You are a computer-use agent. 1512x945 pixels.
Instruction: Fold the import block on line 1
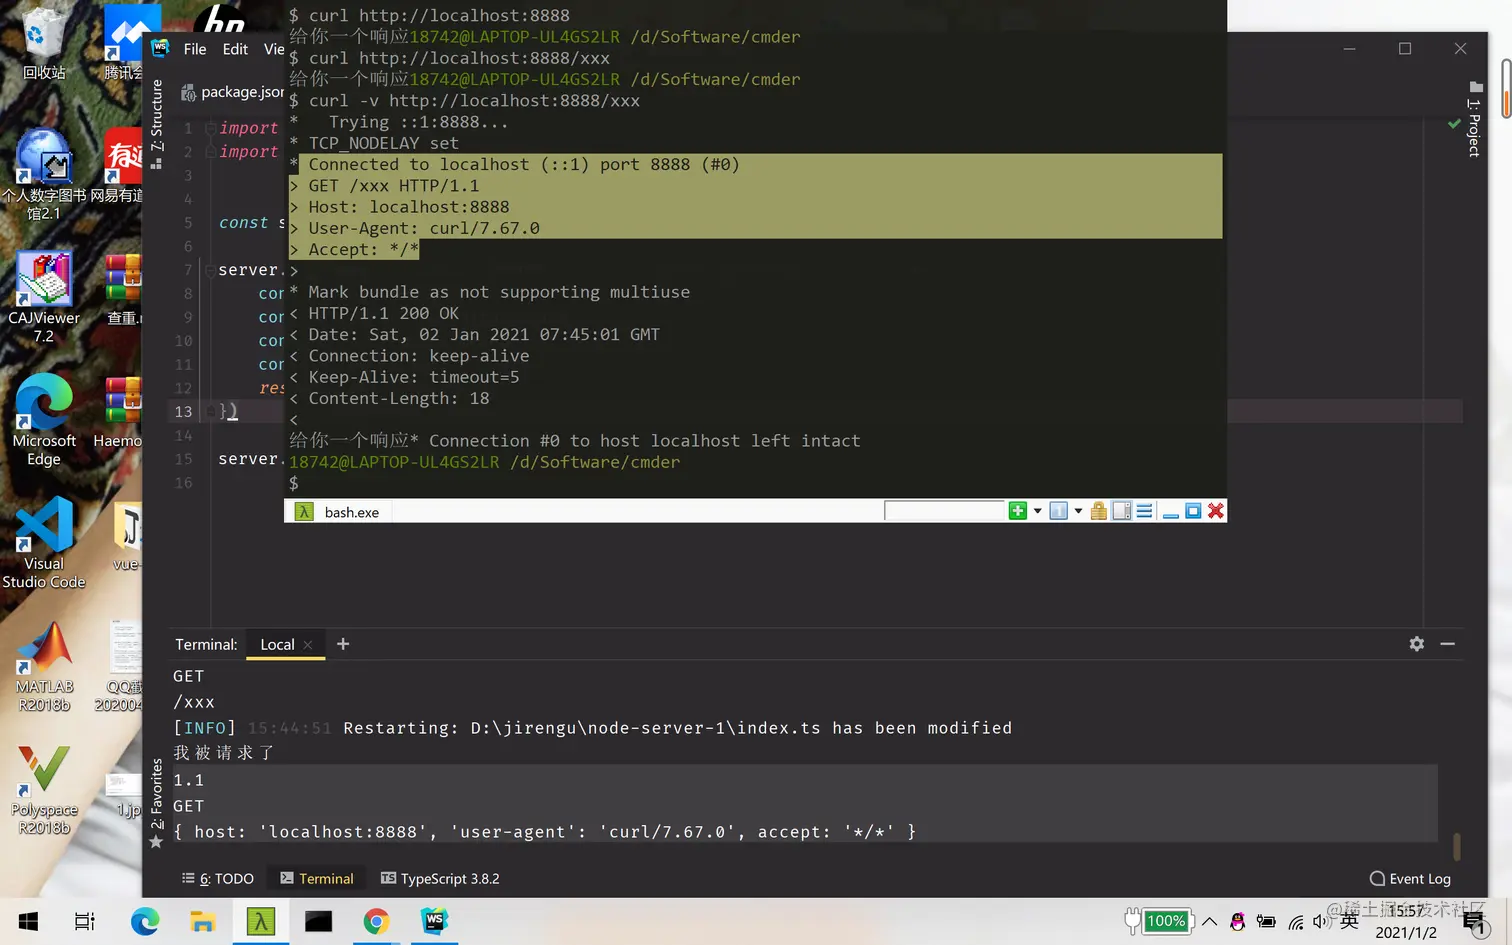click(210, 128)
